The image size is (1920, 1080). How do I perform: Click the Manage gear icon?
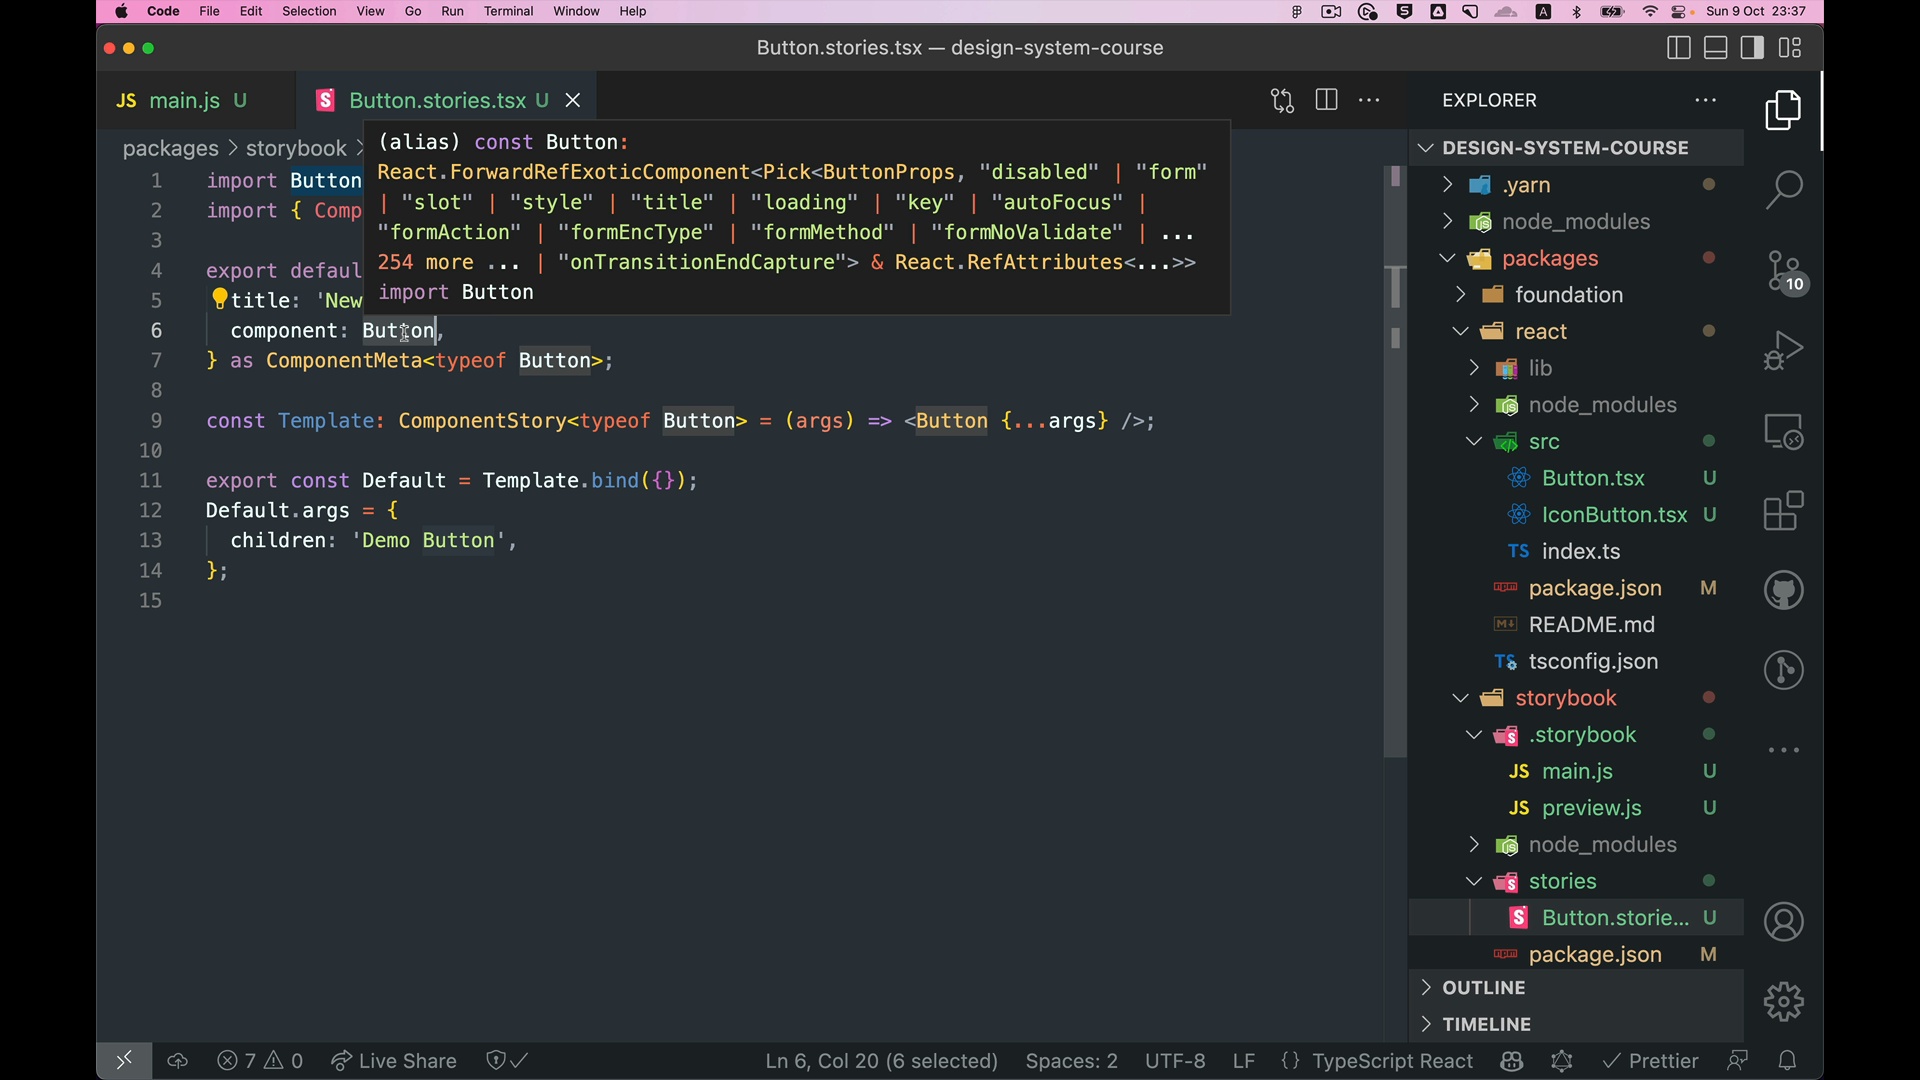click(x=1784, y=1001)
